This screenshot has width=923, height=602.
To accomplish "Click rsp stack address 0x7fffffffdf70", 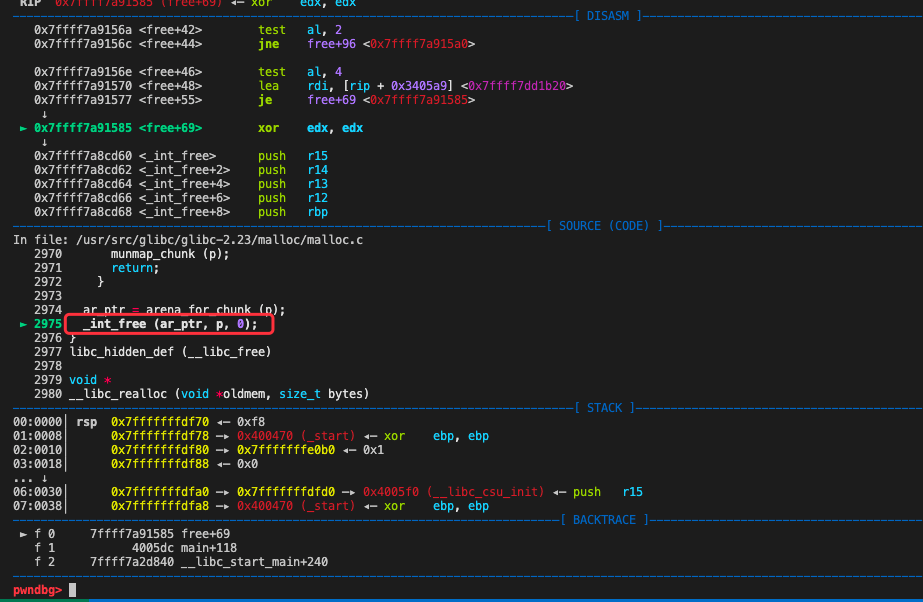I will tap(160, 422).
